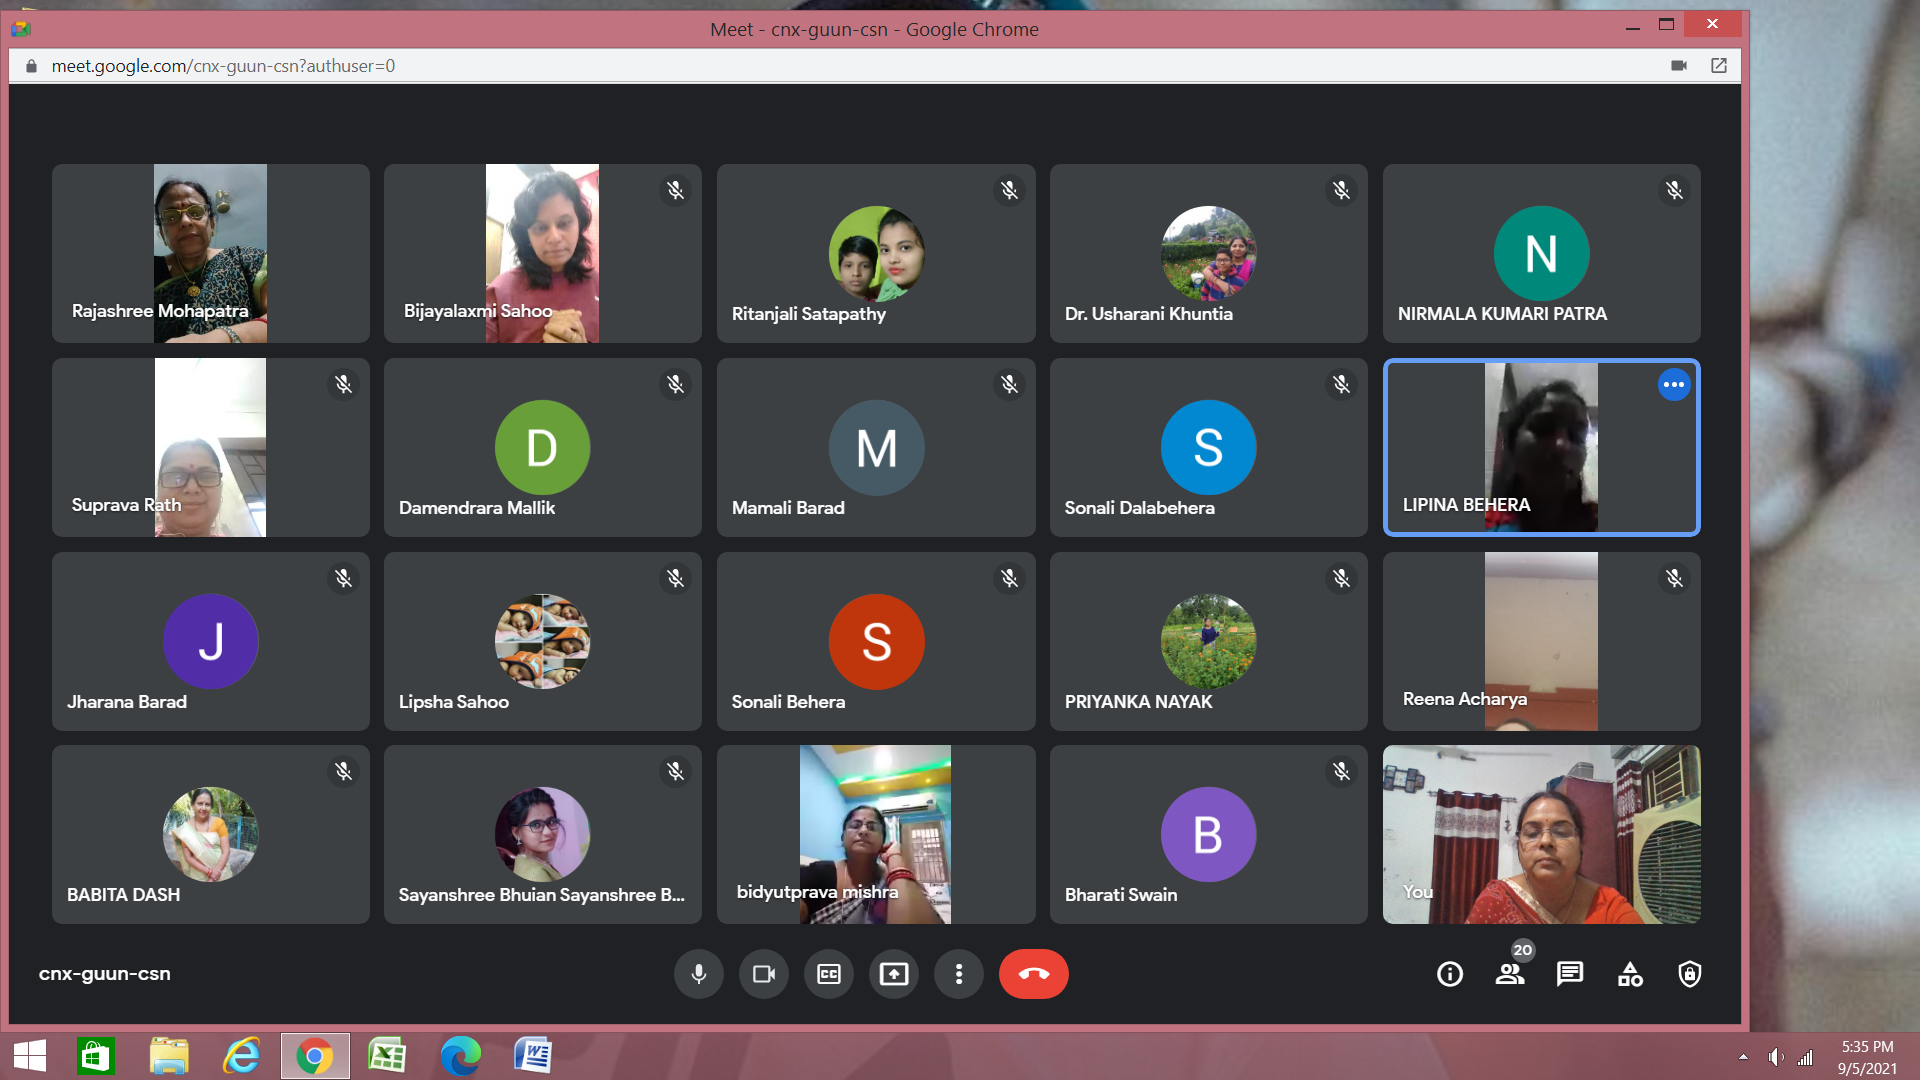
Task: Click the padlock site info icon
Action: click(x=31, y=66)
